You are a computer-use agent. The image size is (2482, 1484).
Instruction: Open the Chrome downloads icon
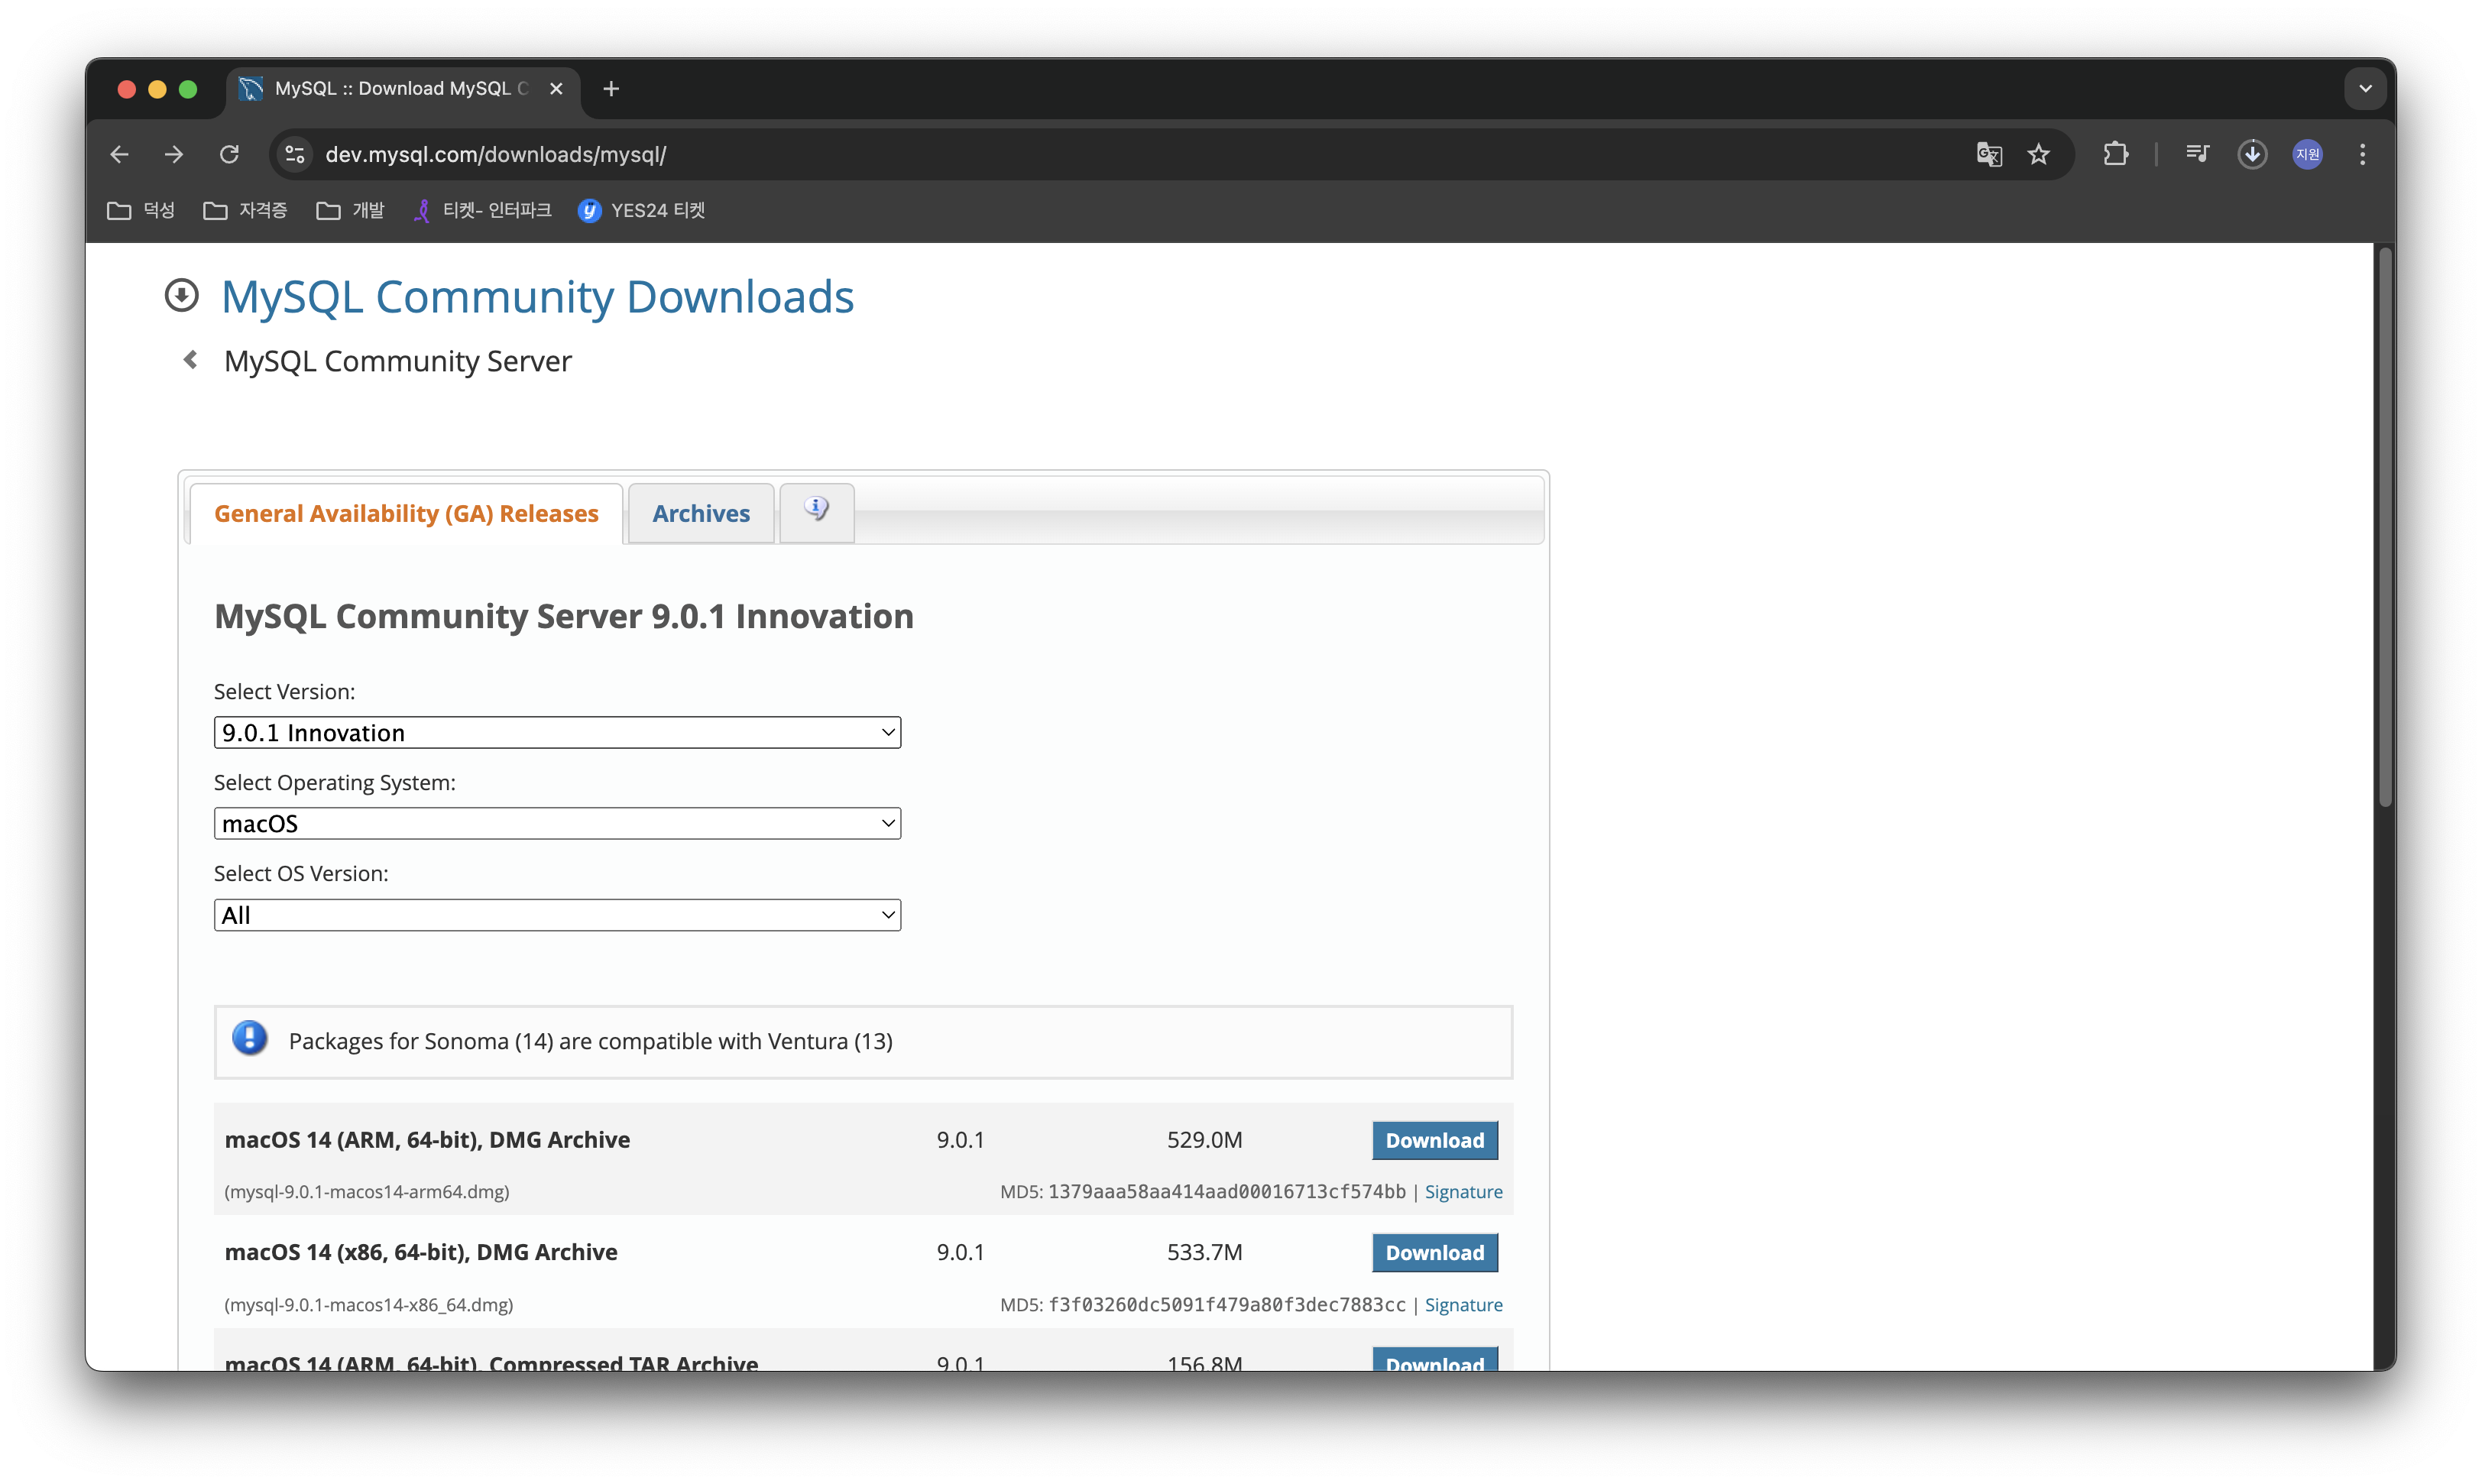click(x=2251, y=154)
